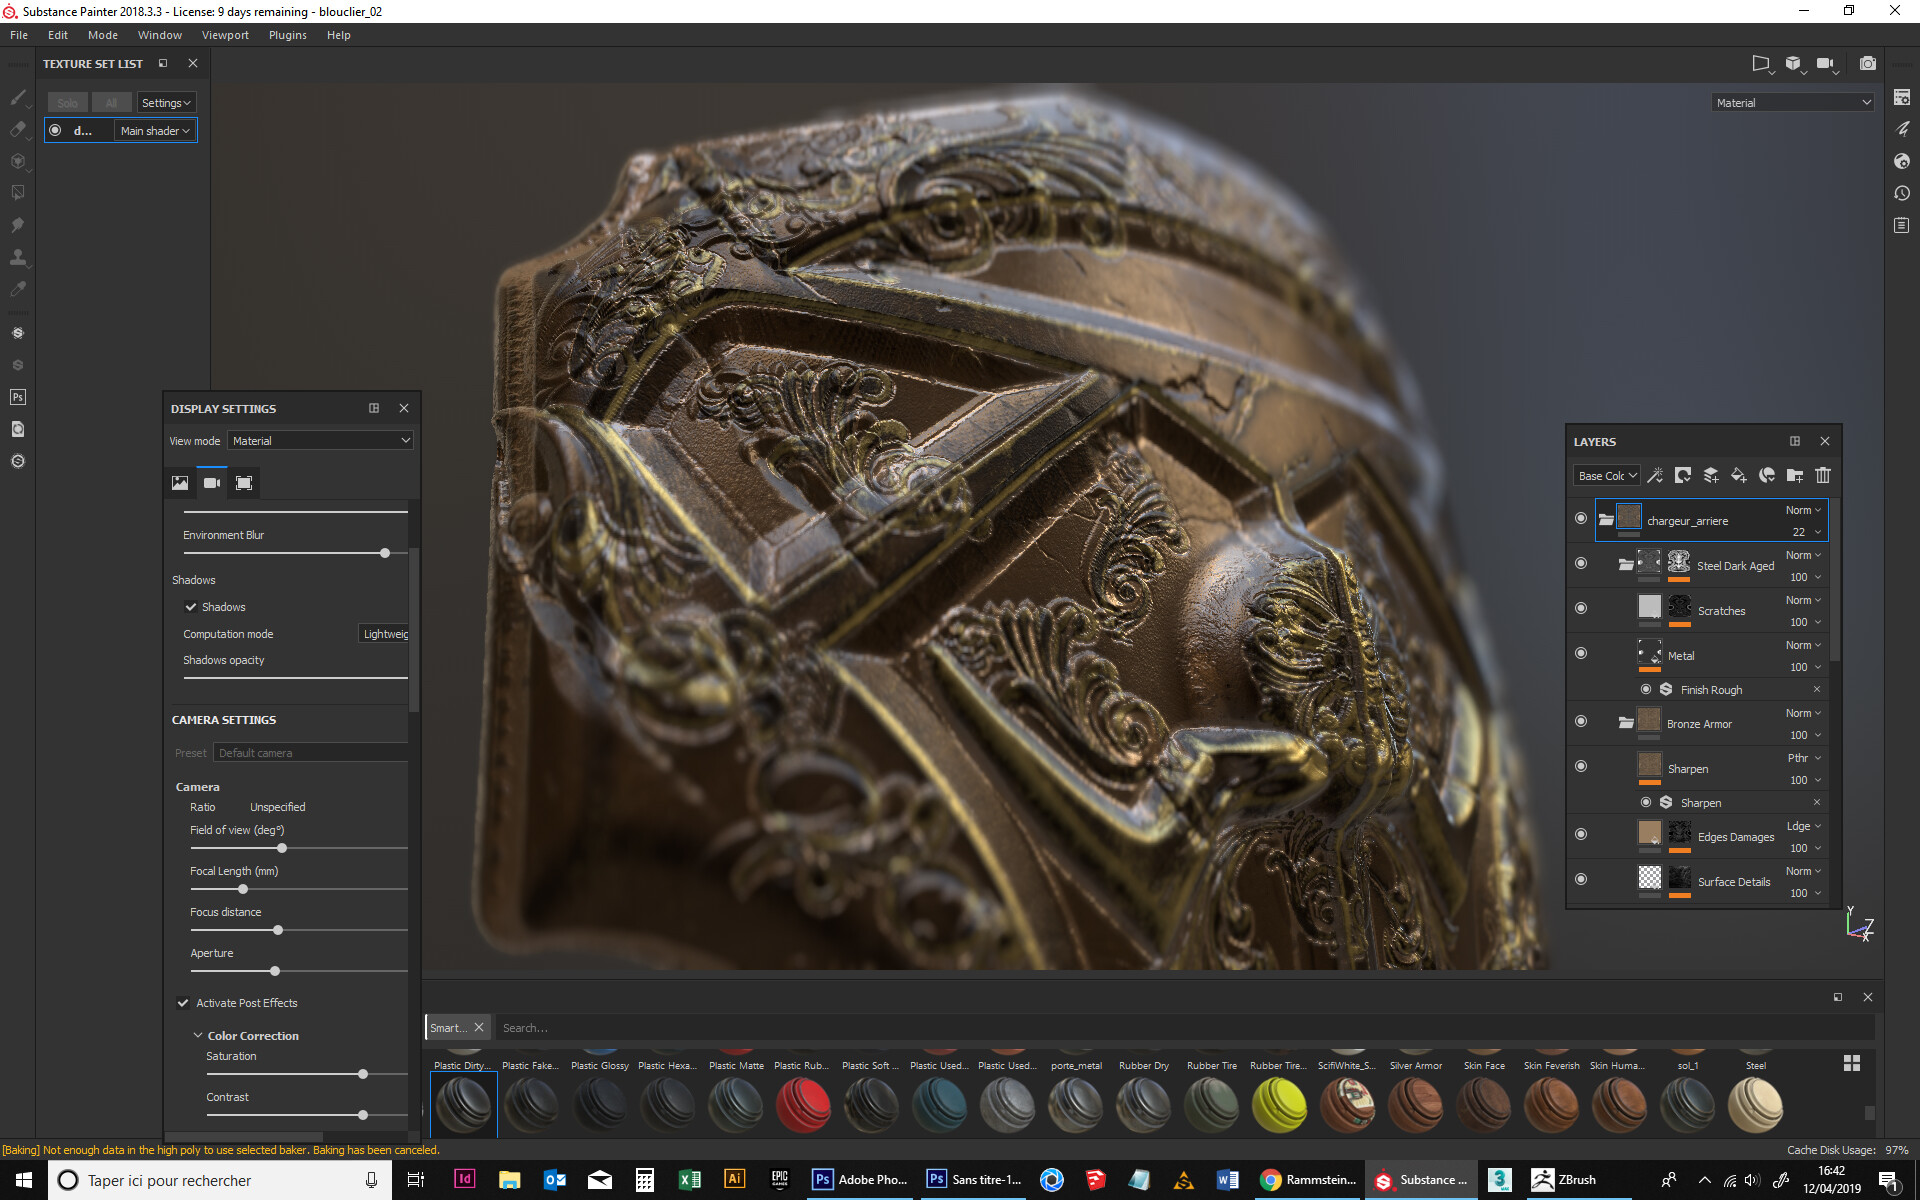The width and height of the screenshot is (1920, 1200).
Task: Open the Plugins menu
Action: pos(288,35)
